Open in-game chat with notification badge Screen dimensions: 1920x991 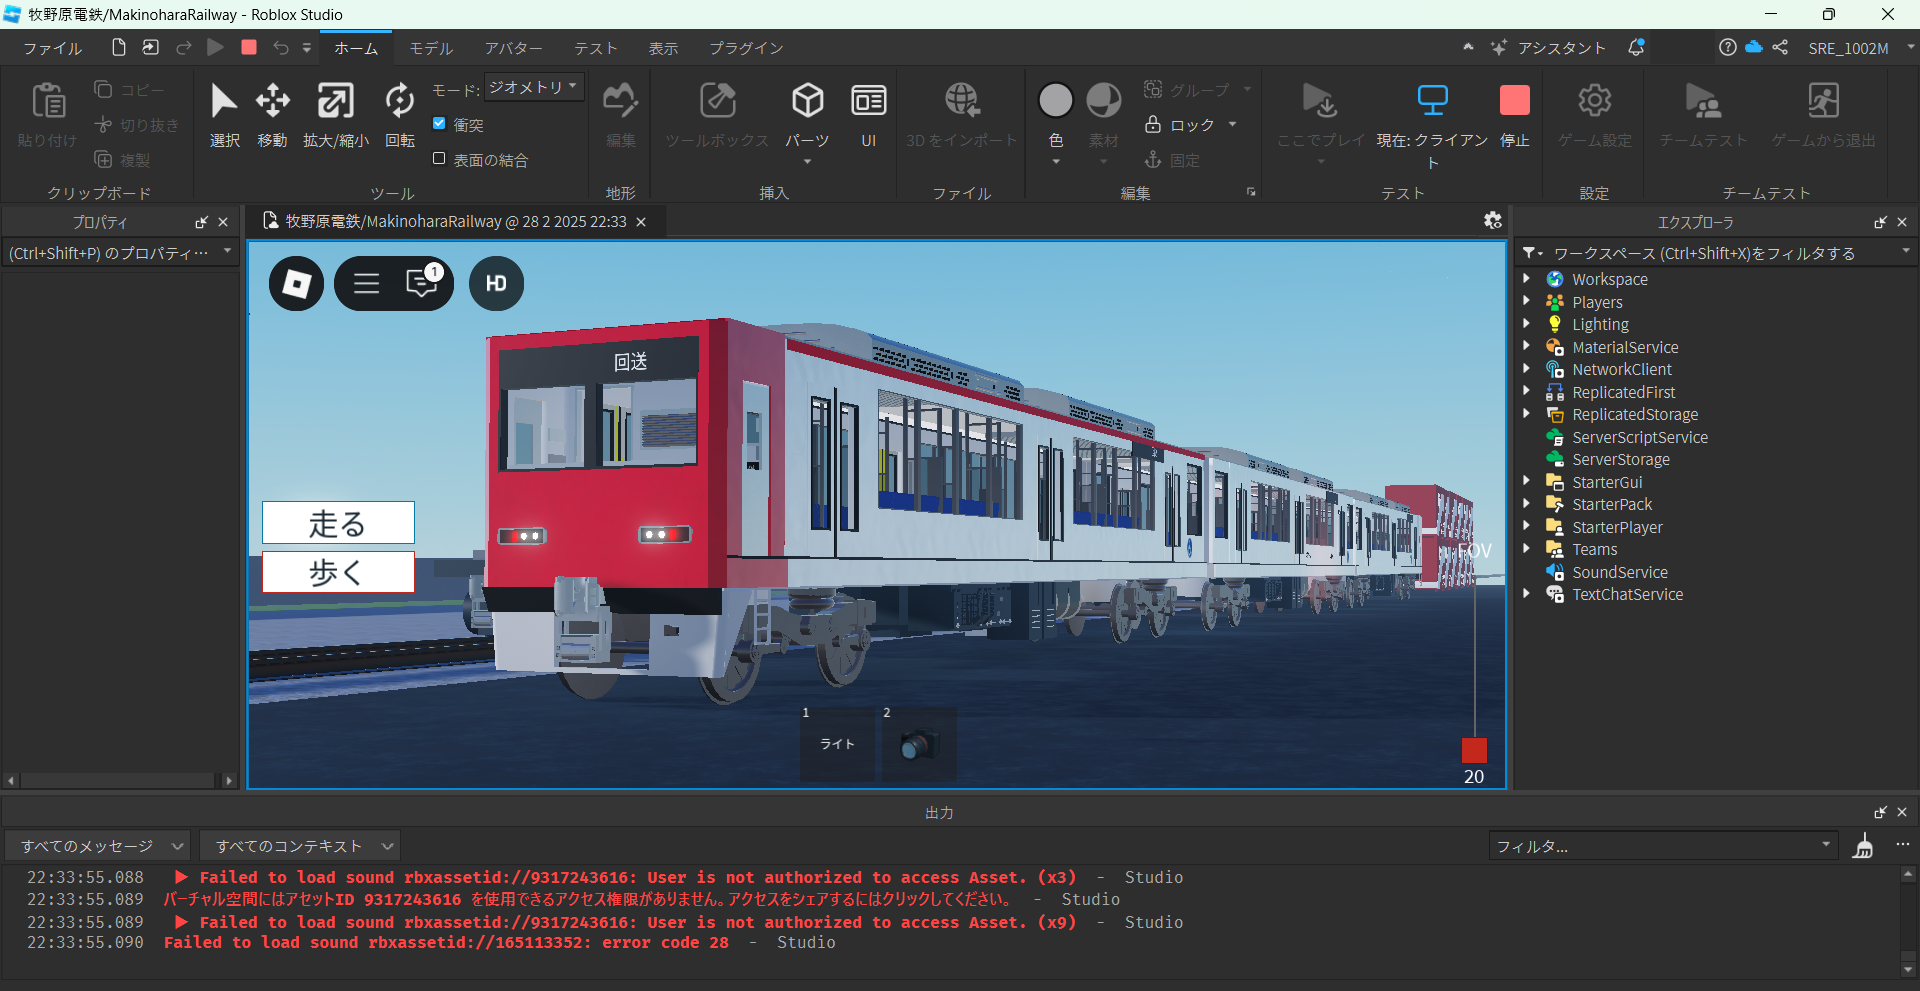(x=423, y=283)
